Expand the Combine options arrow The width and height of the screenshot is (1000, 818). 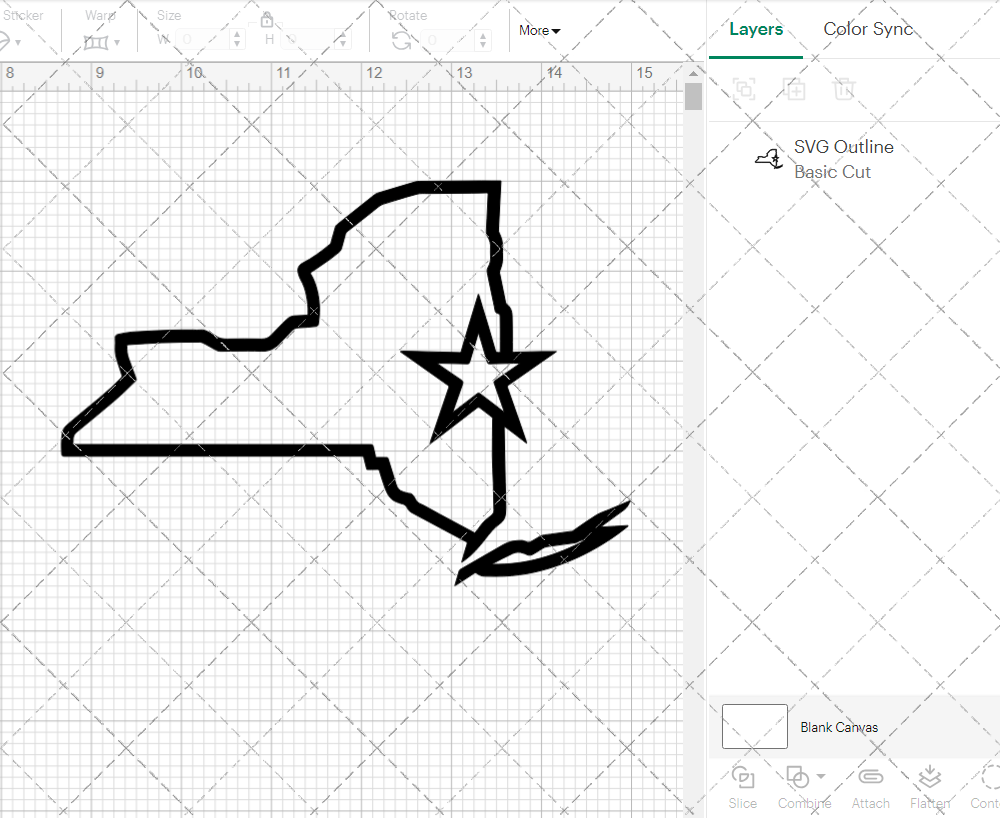pyautogui.click(x=820, y=776)
